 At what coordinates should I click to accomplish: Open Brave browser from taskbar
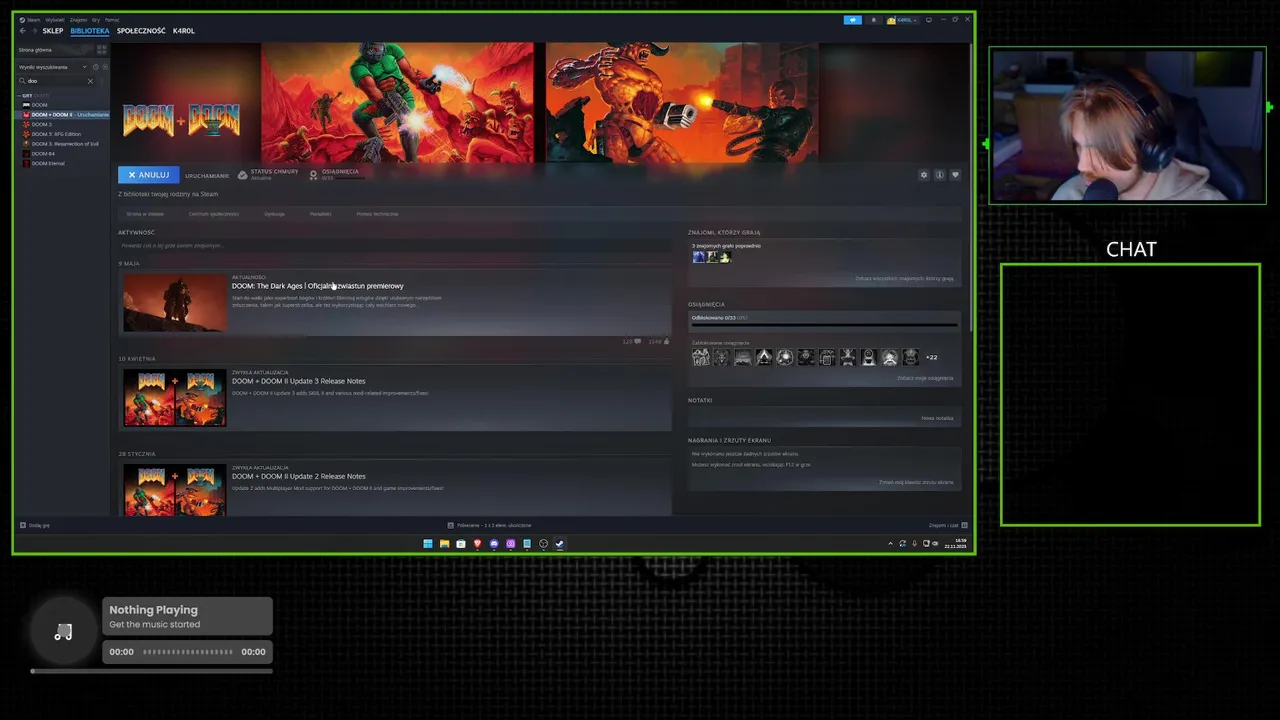[477, 544]
